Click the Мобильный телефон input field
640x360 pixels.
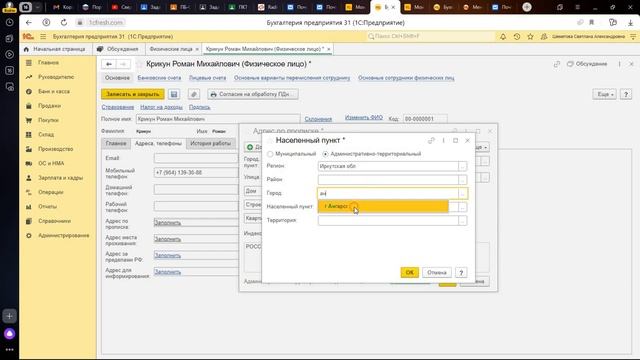(x=196, y=173)
